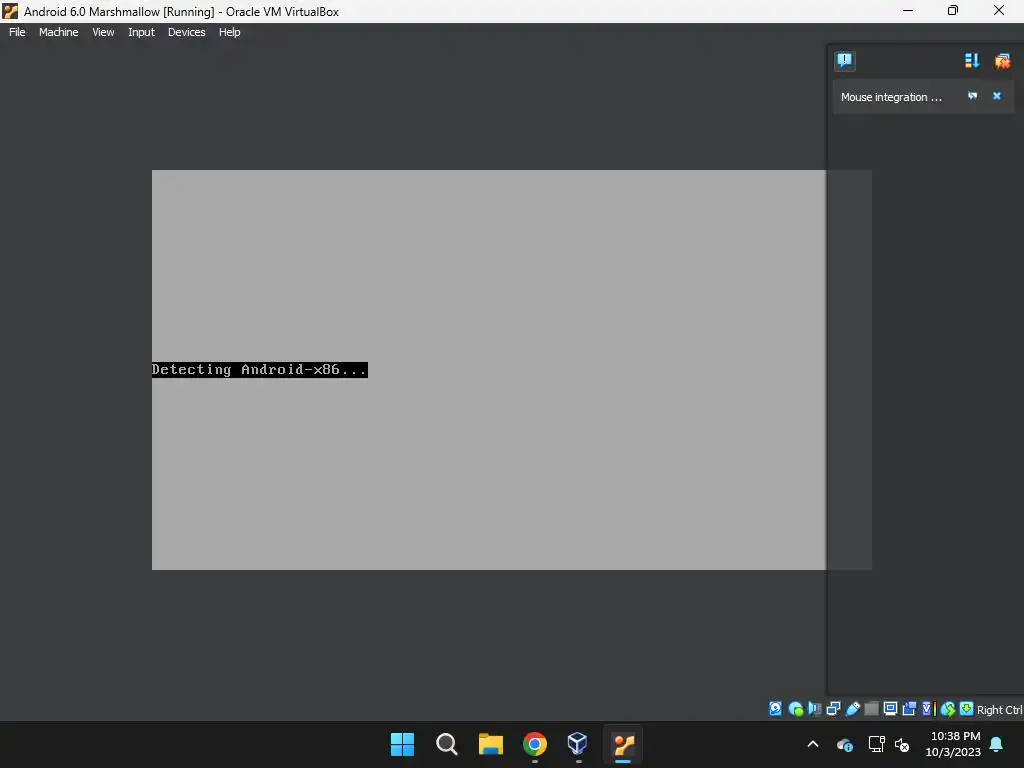This screenshot has width=1024, height=768.
Task: Click the audio status indicator
Action: click(814, 709)
